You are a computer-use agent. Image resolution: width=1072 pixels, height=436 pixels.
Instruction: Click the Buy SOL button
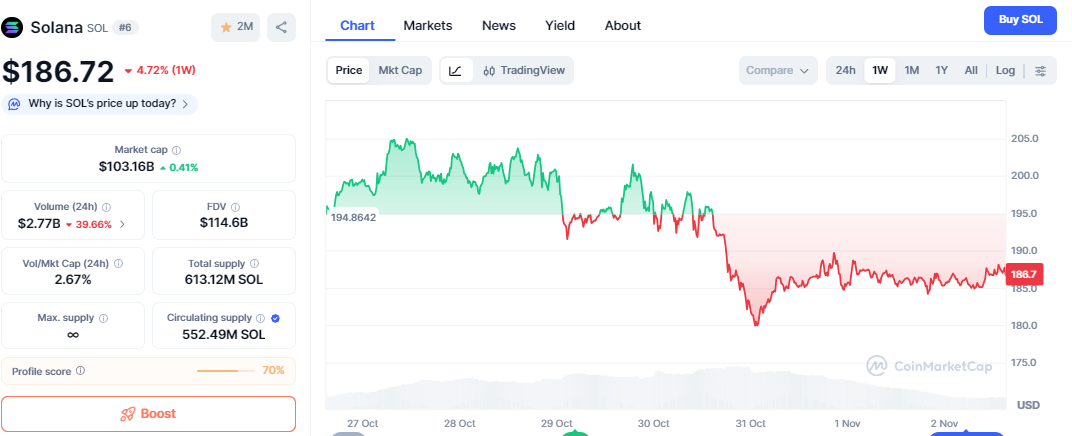tap(1020, 20)
